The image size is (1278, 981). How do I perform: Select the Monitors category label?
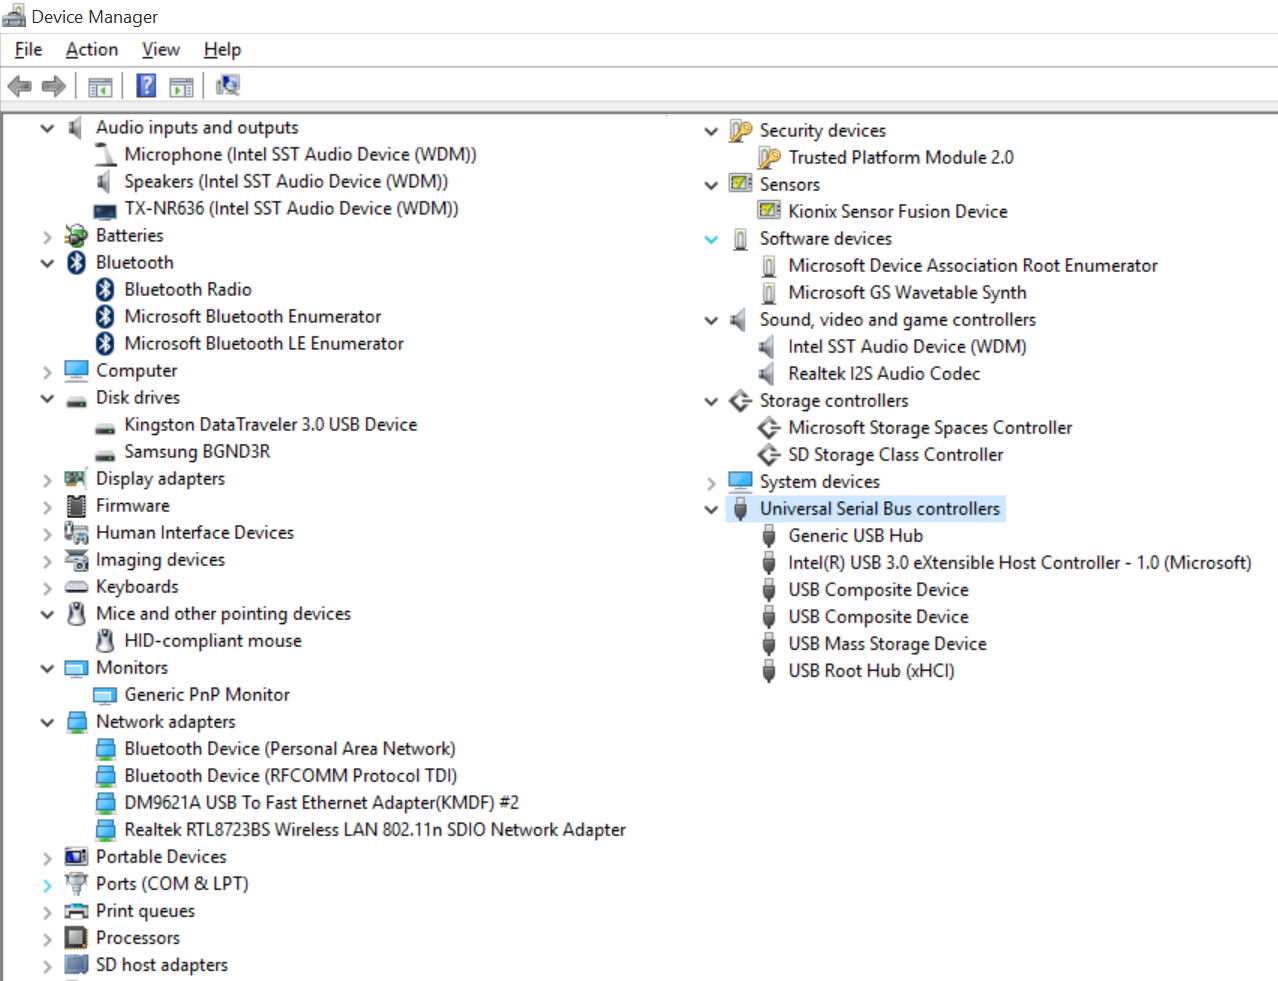click(x=132, y=667)
